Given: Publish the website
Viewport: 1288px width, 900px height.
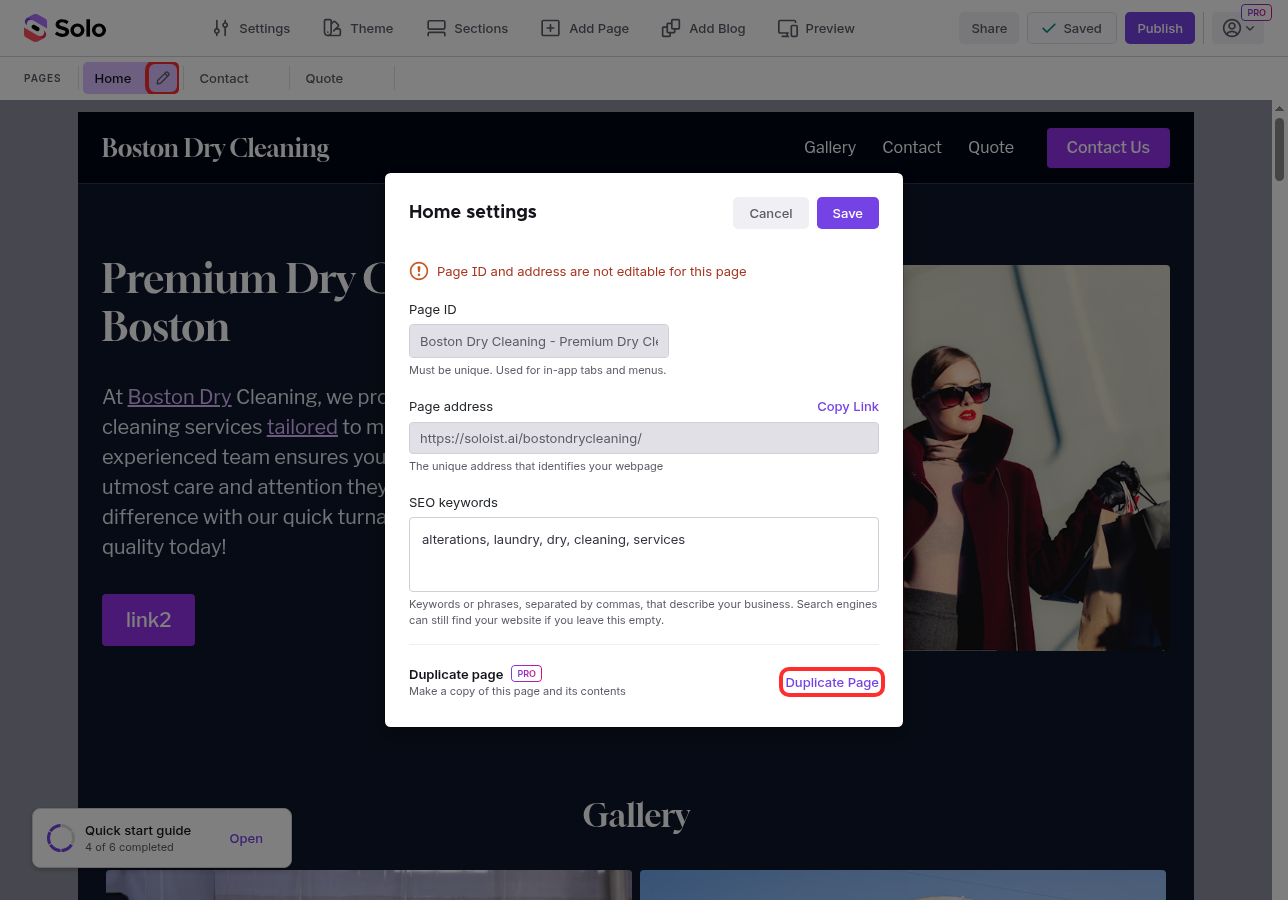Looking at the screenshot, I should 1160,28.
